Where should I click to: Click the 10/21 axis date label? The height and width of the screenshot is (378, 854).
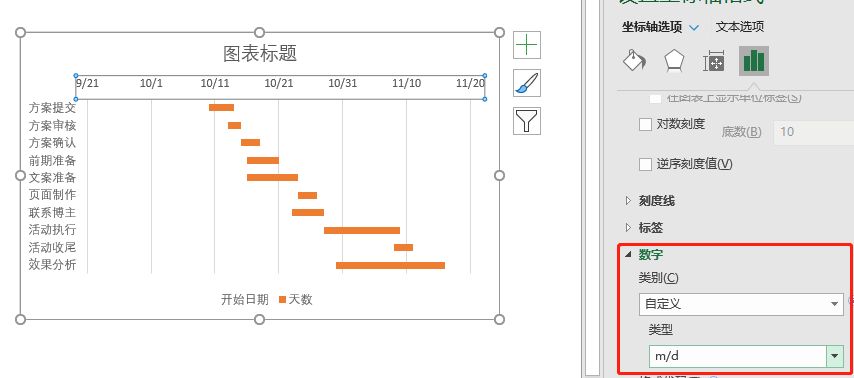click(278, 83)
